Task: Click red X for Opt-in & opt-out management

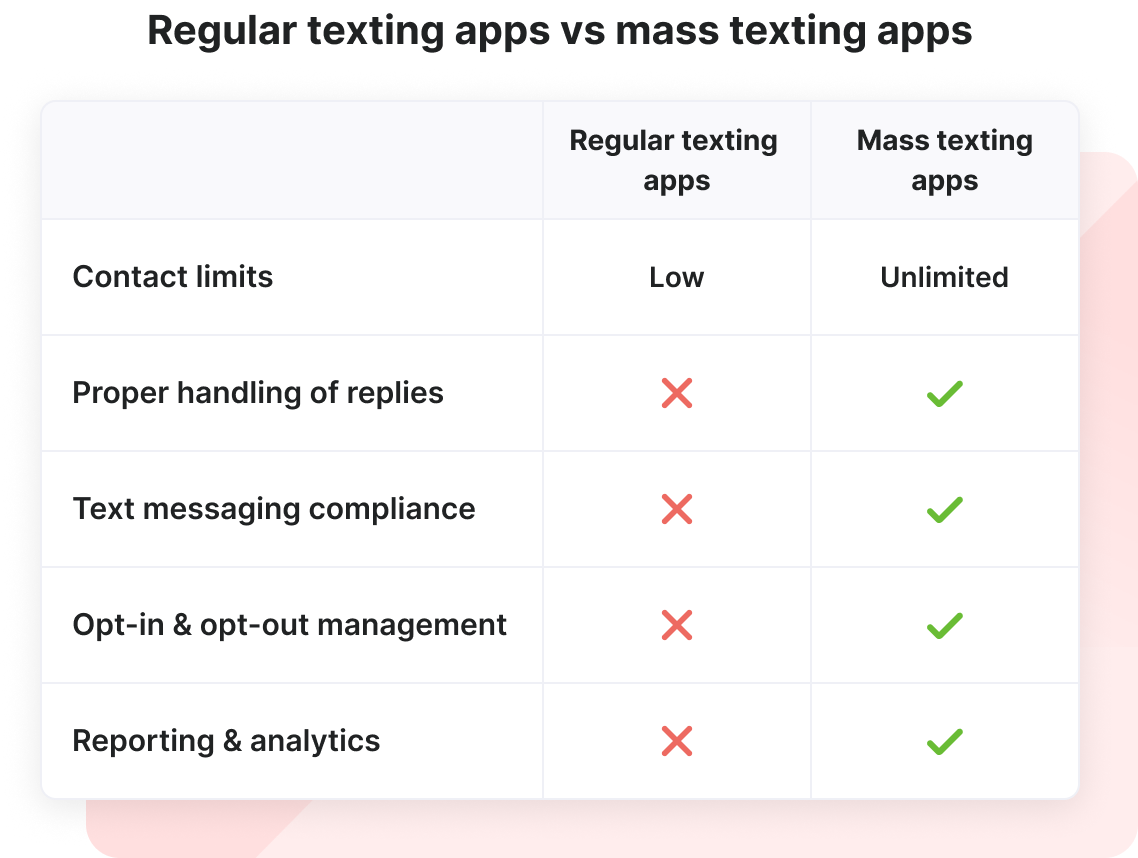Action: [x=677, y=625]
